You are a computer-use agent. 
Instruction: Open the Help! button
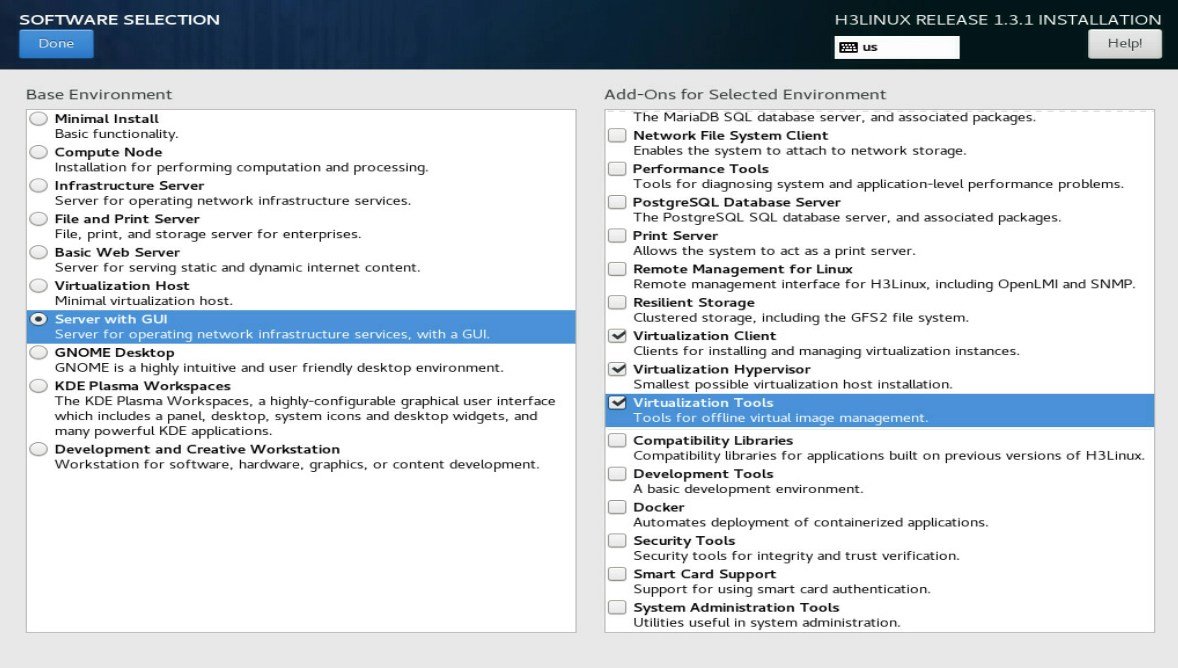pyautogui.click(x=1125, y=44)
